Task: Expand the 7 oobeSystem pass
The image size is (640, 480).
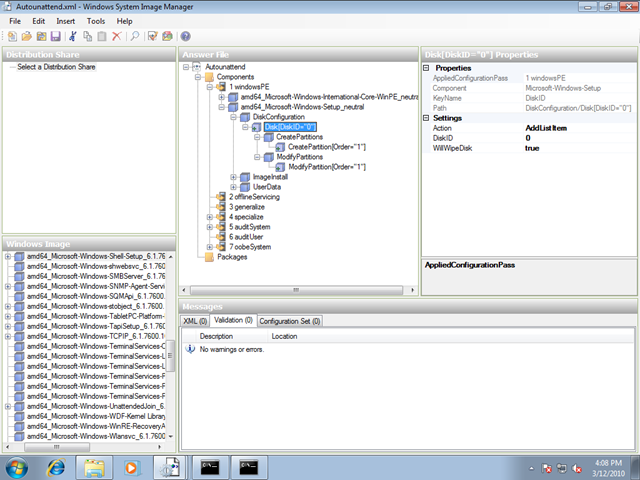Action: [210, 247]
